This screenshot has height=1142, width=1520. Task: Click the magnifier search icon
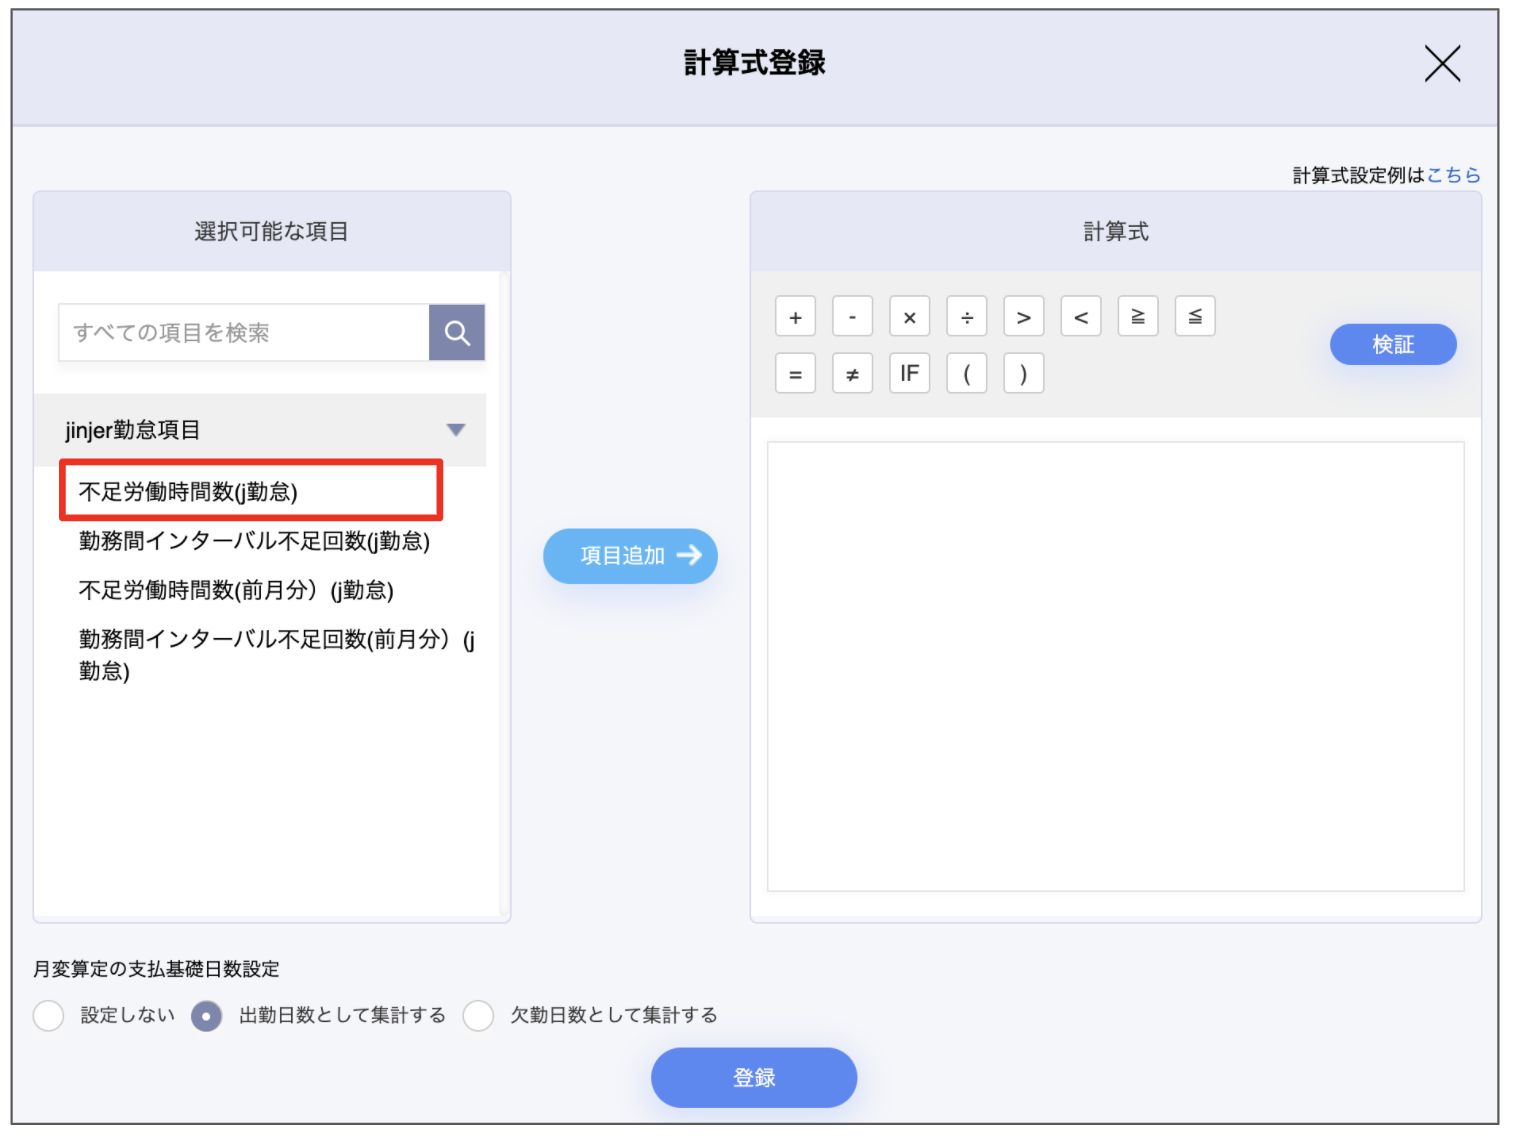[457, 333]
